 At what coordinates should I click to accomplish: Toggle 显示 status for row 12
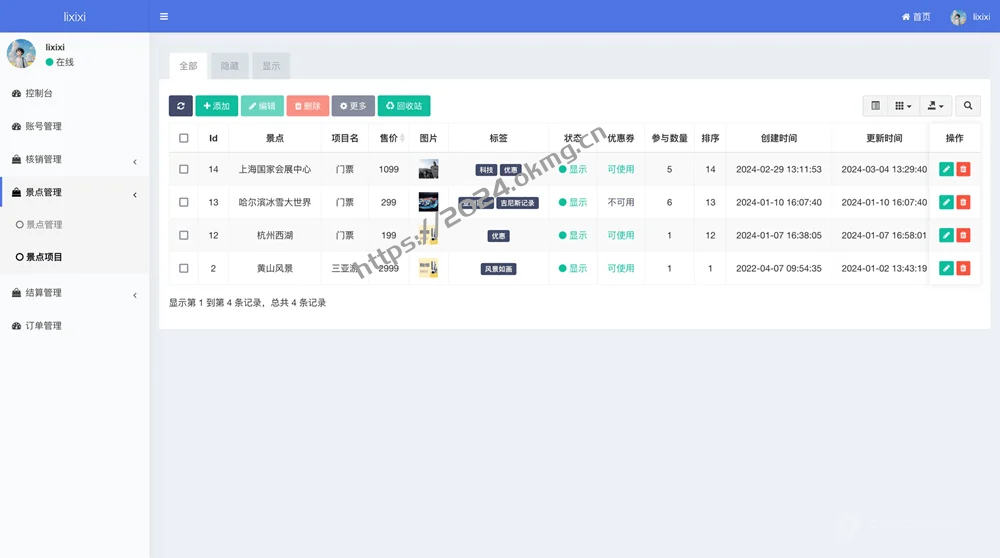[x=573, y=235]
